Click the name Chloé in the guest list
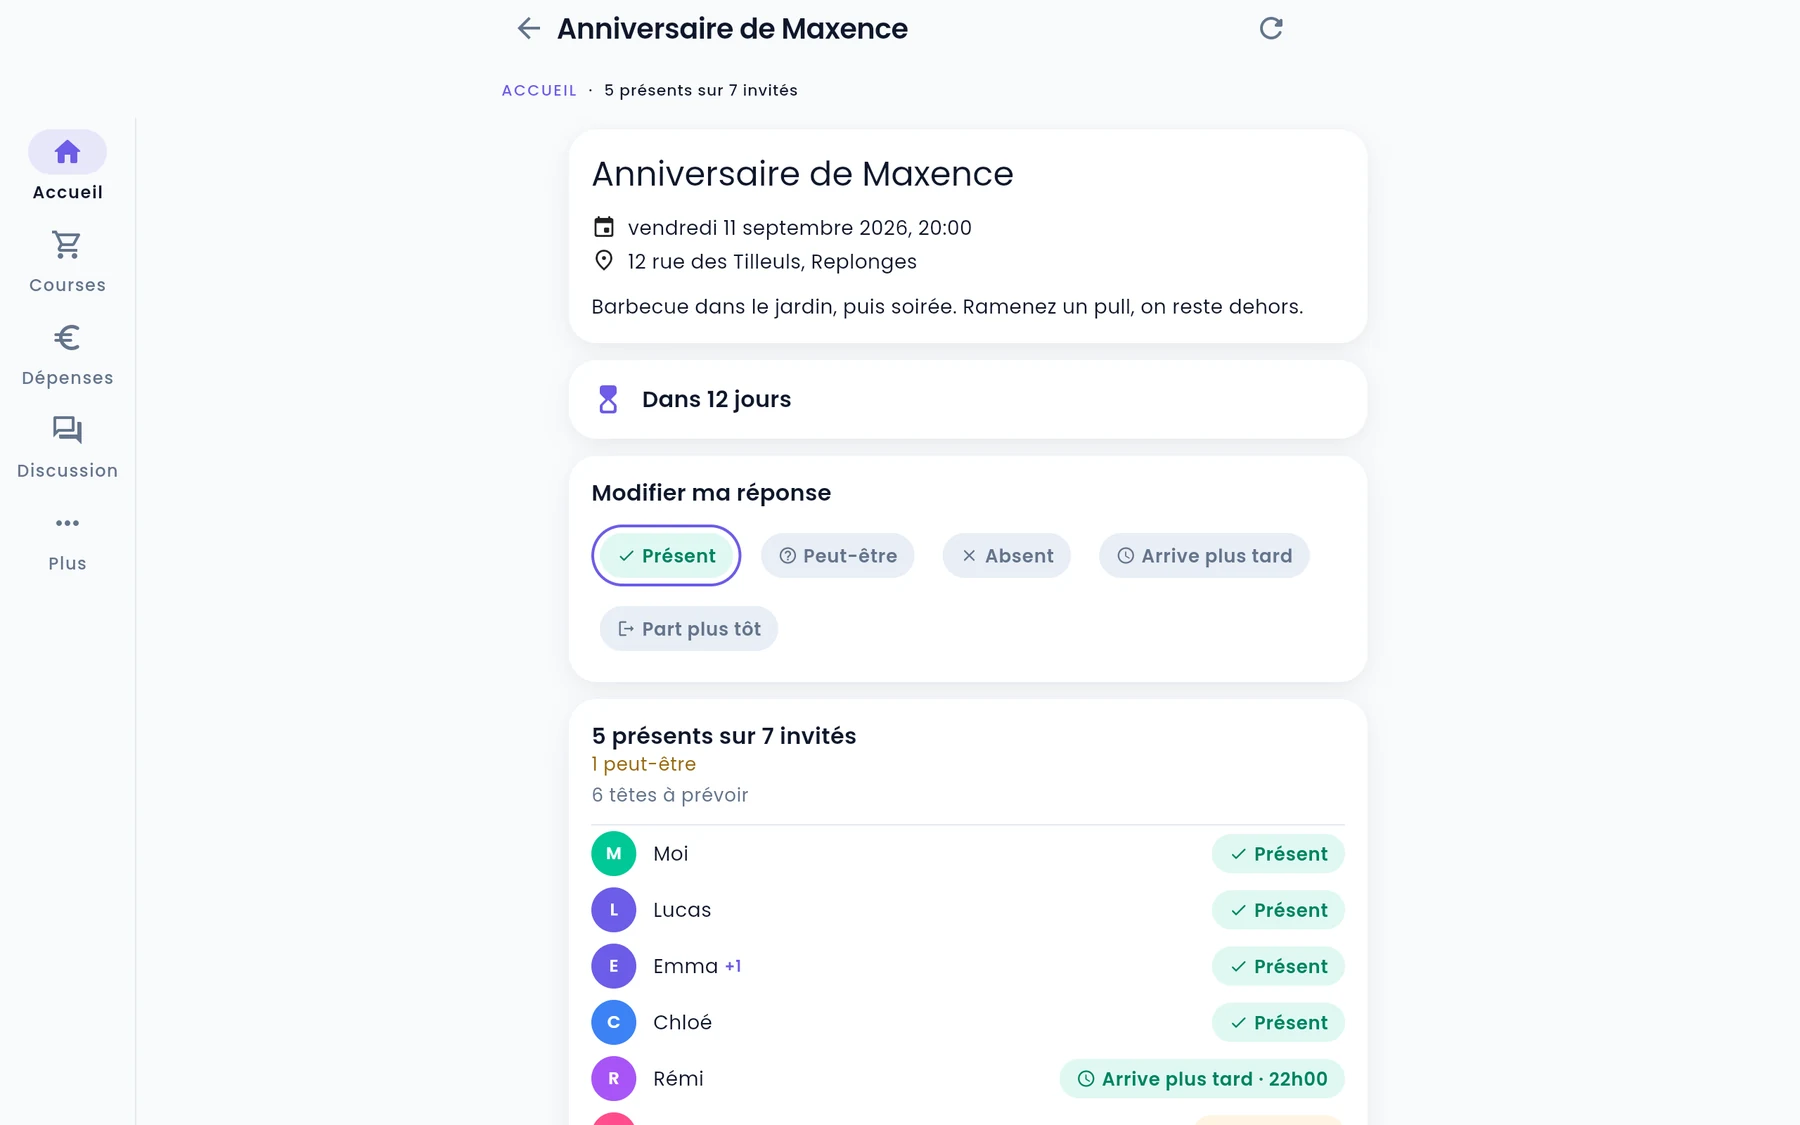The width and height of the screenshot is (1800, 1125). tap(682, 1022)
